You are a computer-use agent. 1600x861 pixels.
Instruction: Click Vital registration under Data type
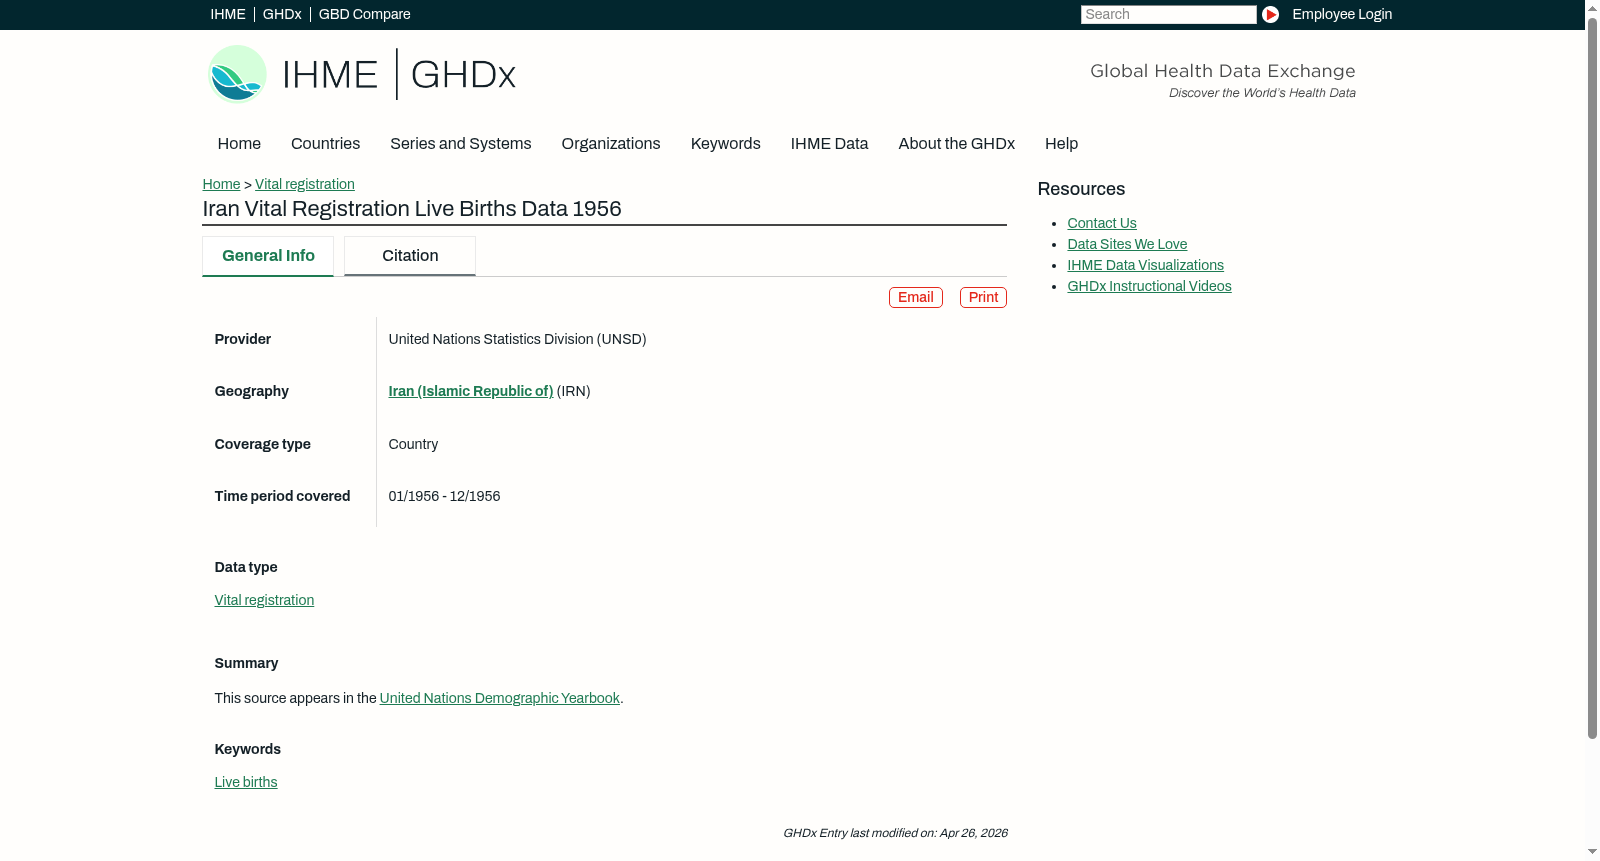[264, 600]
